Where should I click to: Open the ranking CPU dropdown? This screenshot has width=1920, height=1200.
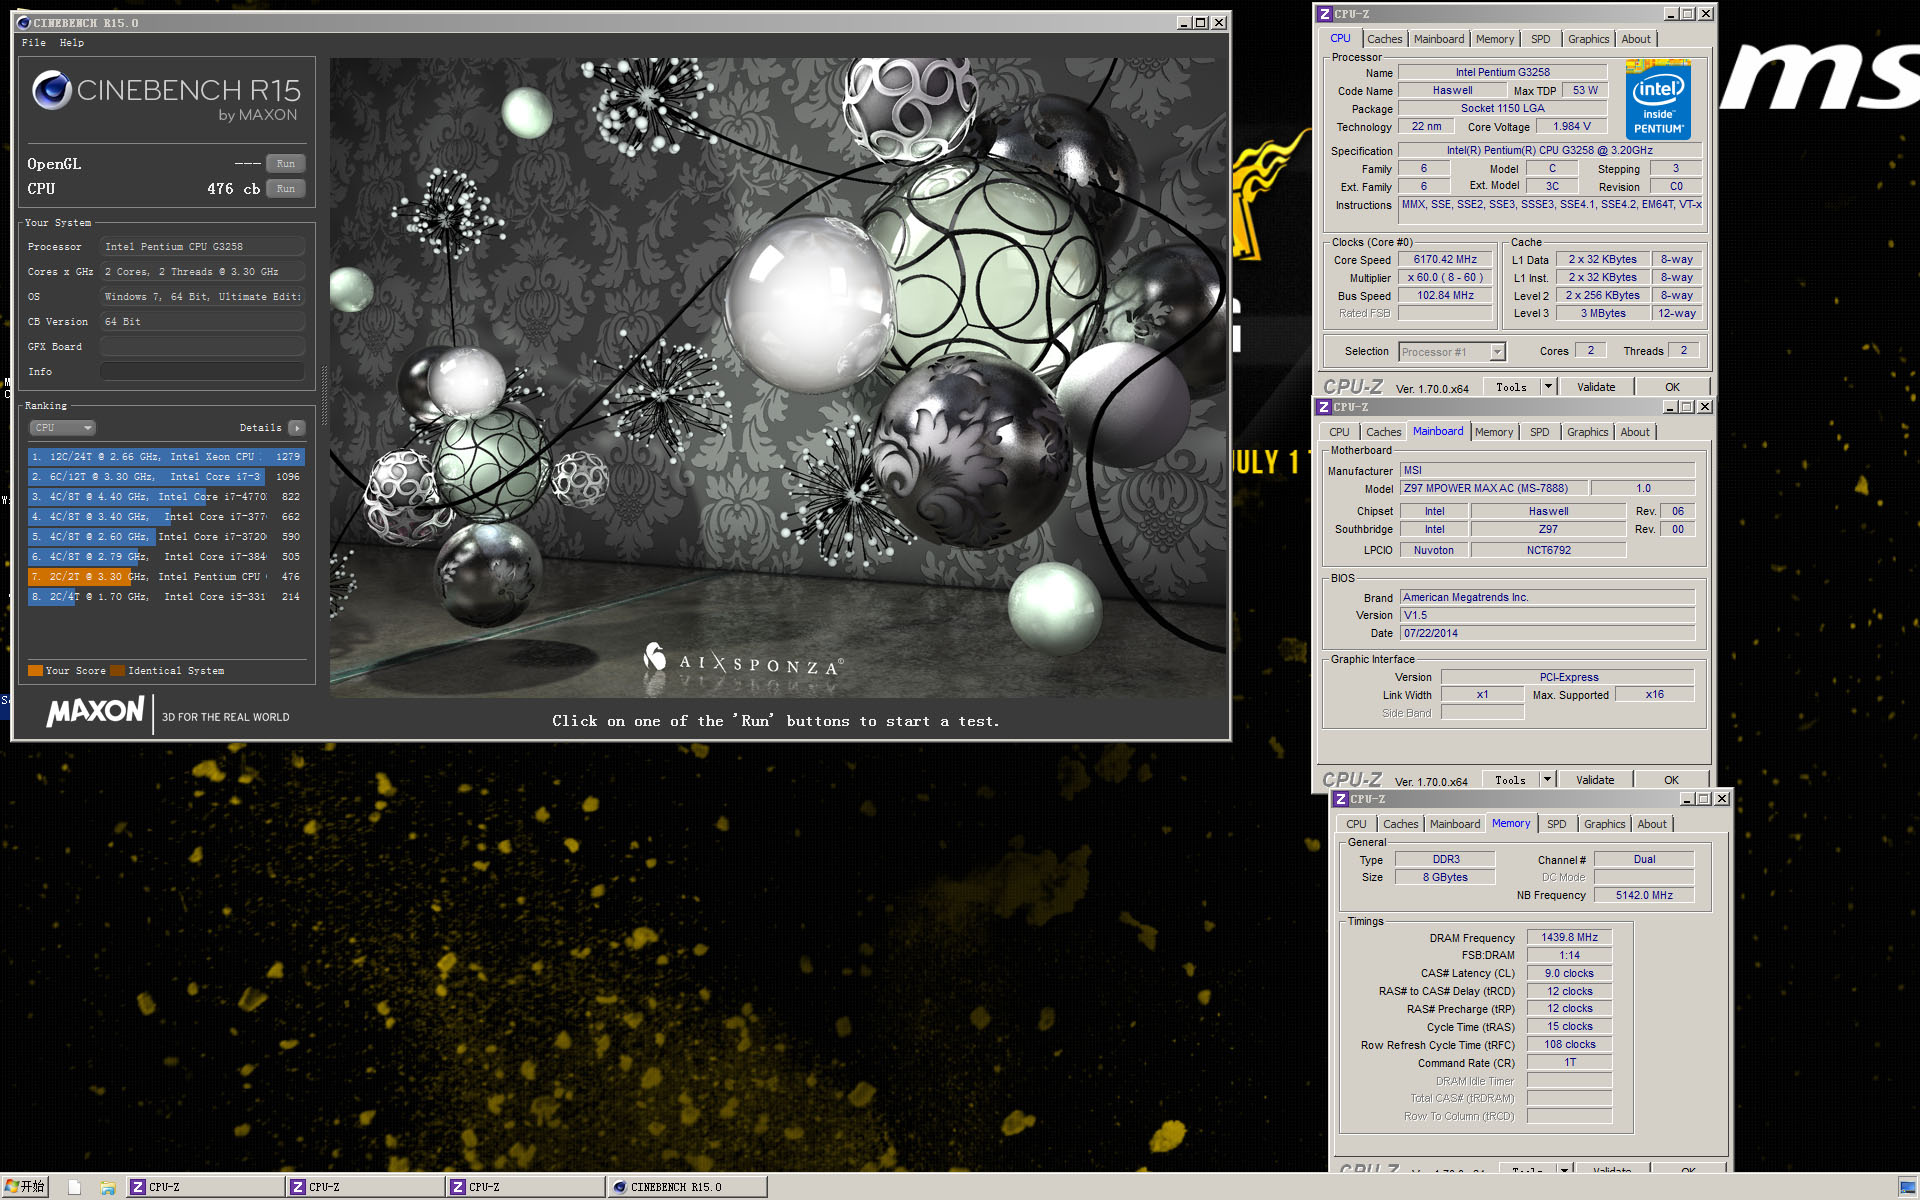coord(62,428)
